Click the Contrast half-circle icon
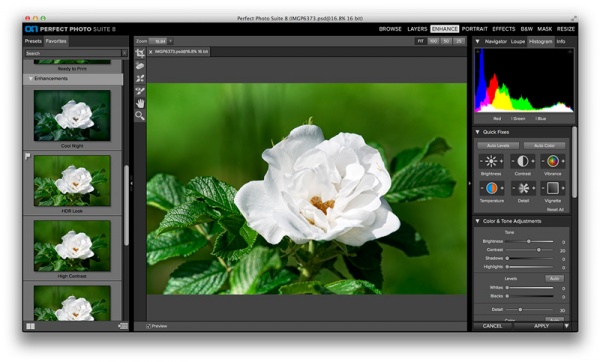The height and width of the screenshot is (362, 600). 523,161
